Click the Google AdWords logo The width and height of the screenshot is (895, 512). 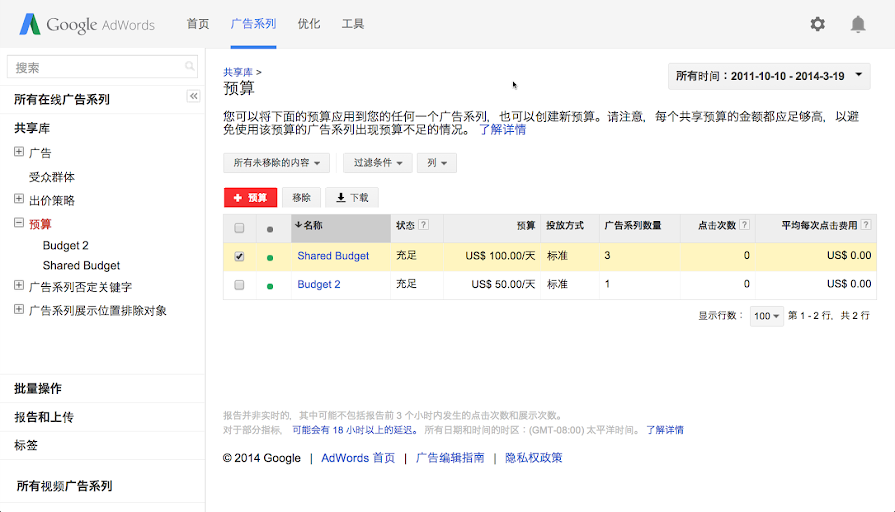(x=86, y=24)
